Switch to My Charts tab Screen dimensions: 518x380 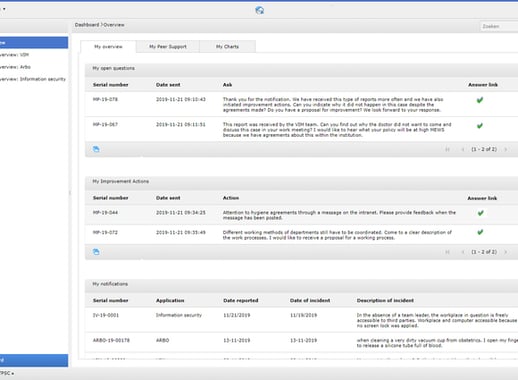227,47
